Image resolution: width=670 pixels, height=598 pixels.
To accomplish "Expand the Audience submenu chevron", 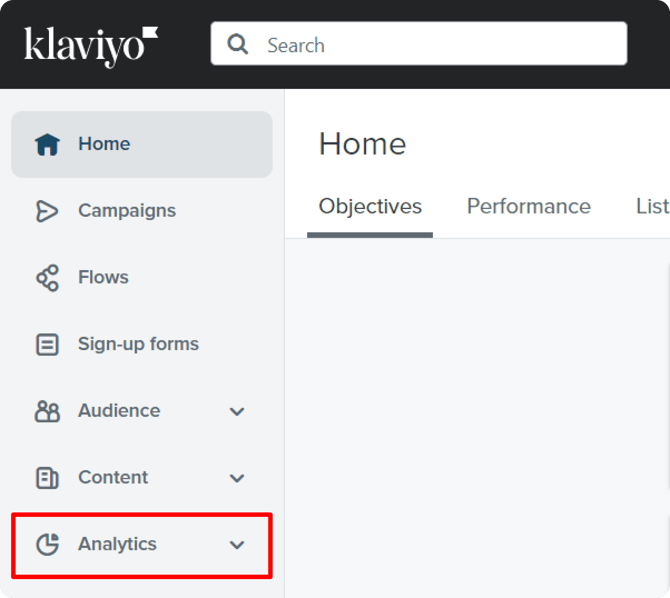I will click(237, 411).
